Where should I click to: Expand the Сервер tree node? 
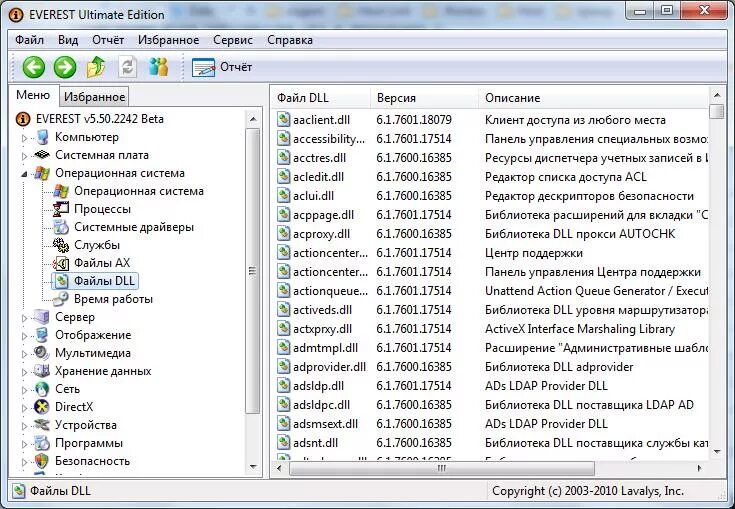pyautogui.click(x=25, y=318)
